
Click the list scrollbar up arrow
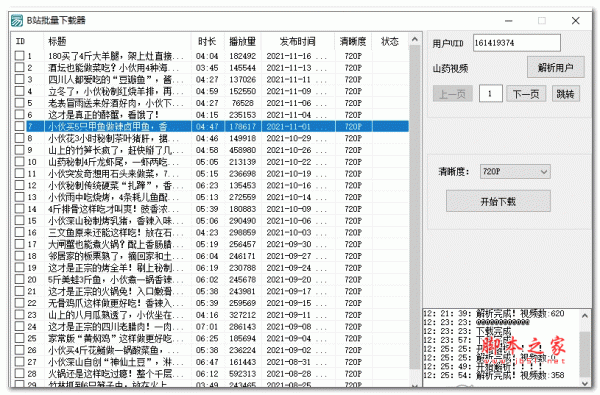[x=415, y=39]
